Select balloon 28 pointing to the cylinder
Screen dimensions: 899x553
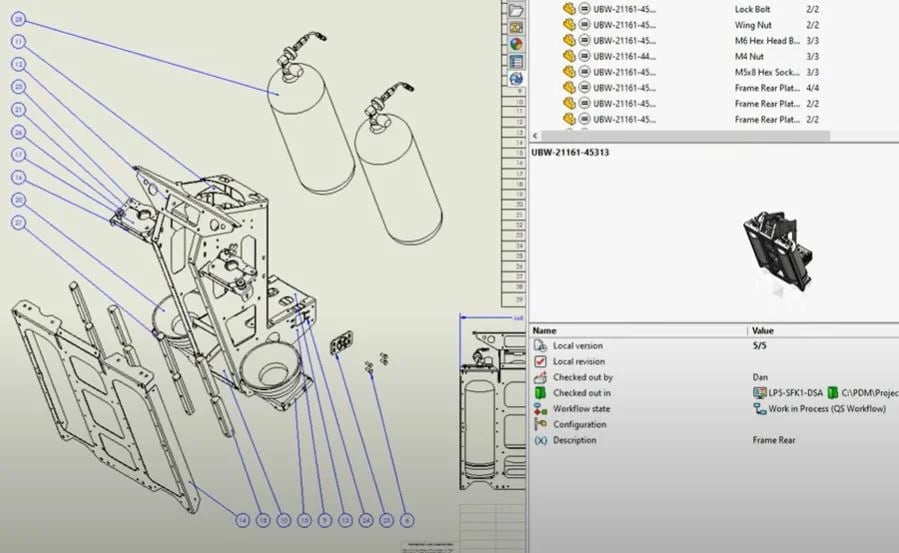click(x=18, y=19)
